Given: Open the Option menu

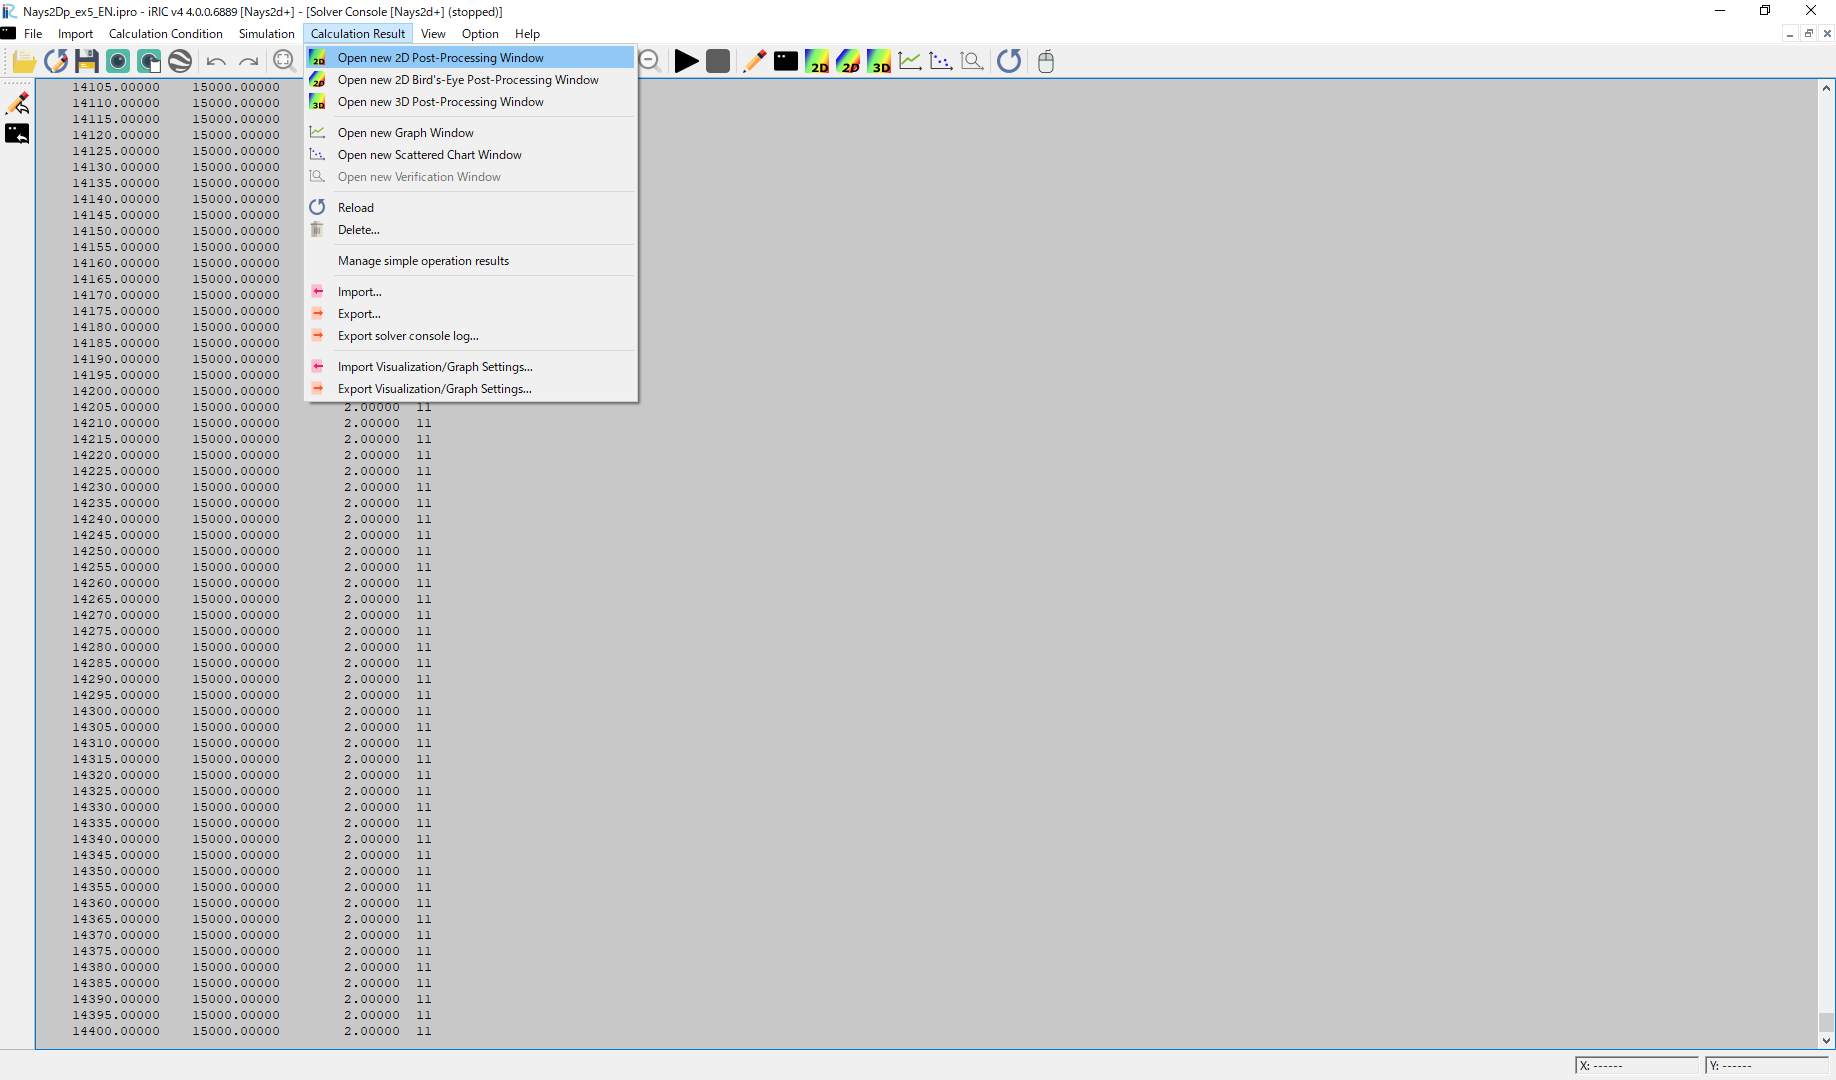Looking at the screenshot, I should pos(480,33).
